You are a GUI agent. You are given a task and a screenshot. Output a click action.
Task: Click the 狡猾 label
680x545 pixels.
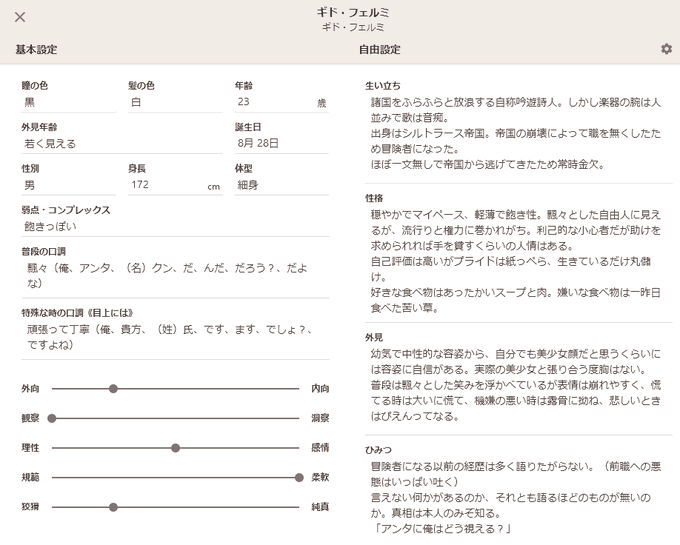coord(30,506)
